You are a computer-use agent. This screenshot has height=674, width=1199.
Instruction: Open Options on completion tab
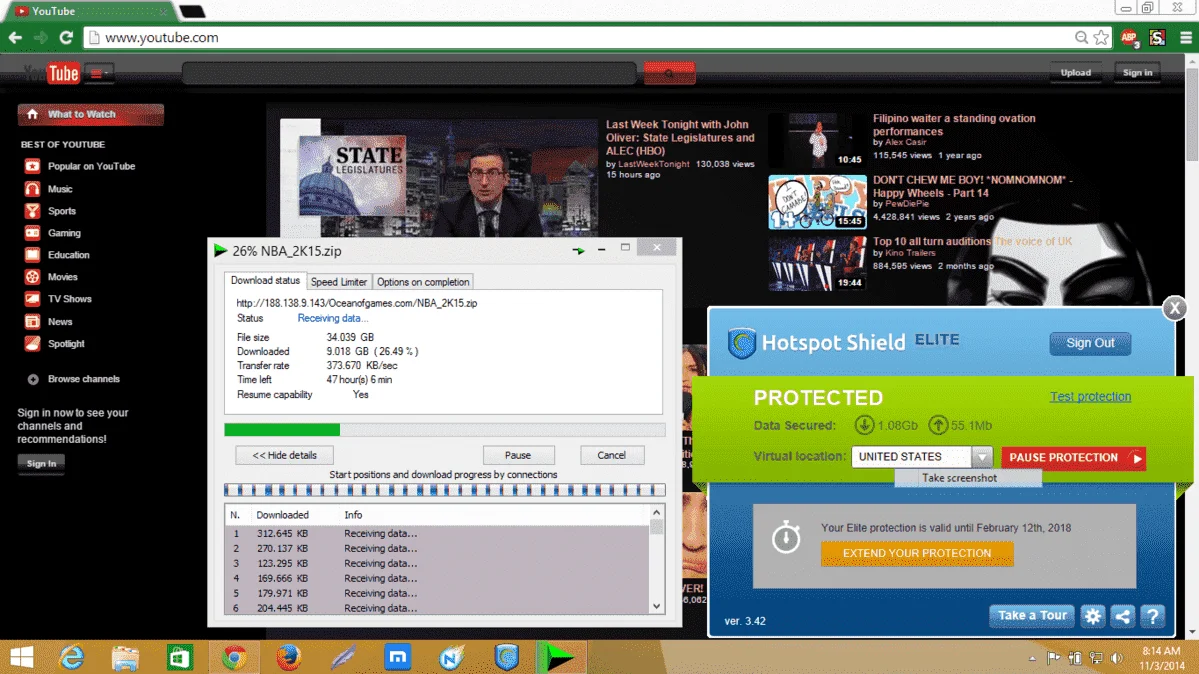[423, 282]
